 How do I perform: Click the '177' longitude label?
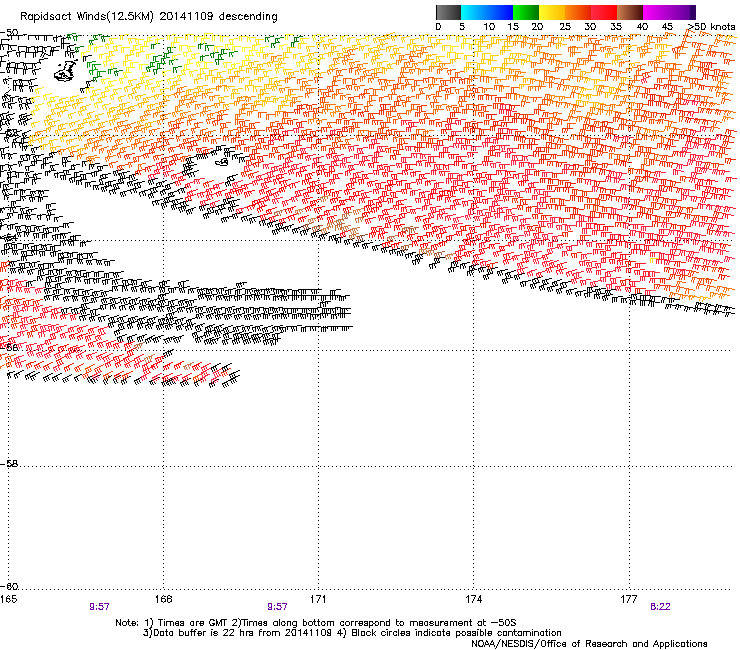click(x=629, y=599)
